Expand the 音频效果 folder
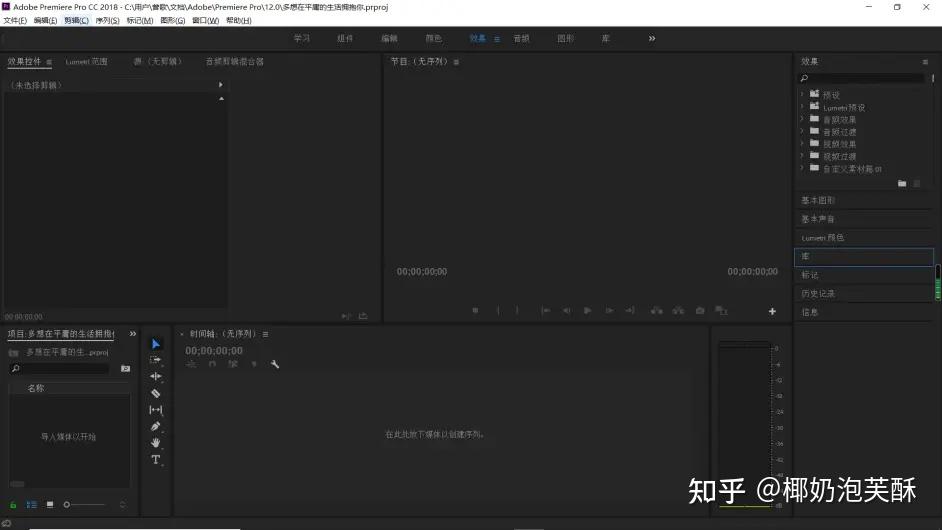The height and width of the screenshot is (530, 942). click(802, 119)
